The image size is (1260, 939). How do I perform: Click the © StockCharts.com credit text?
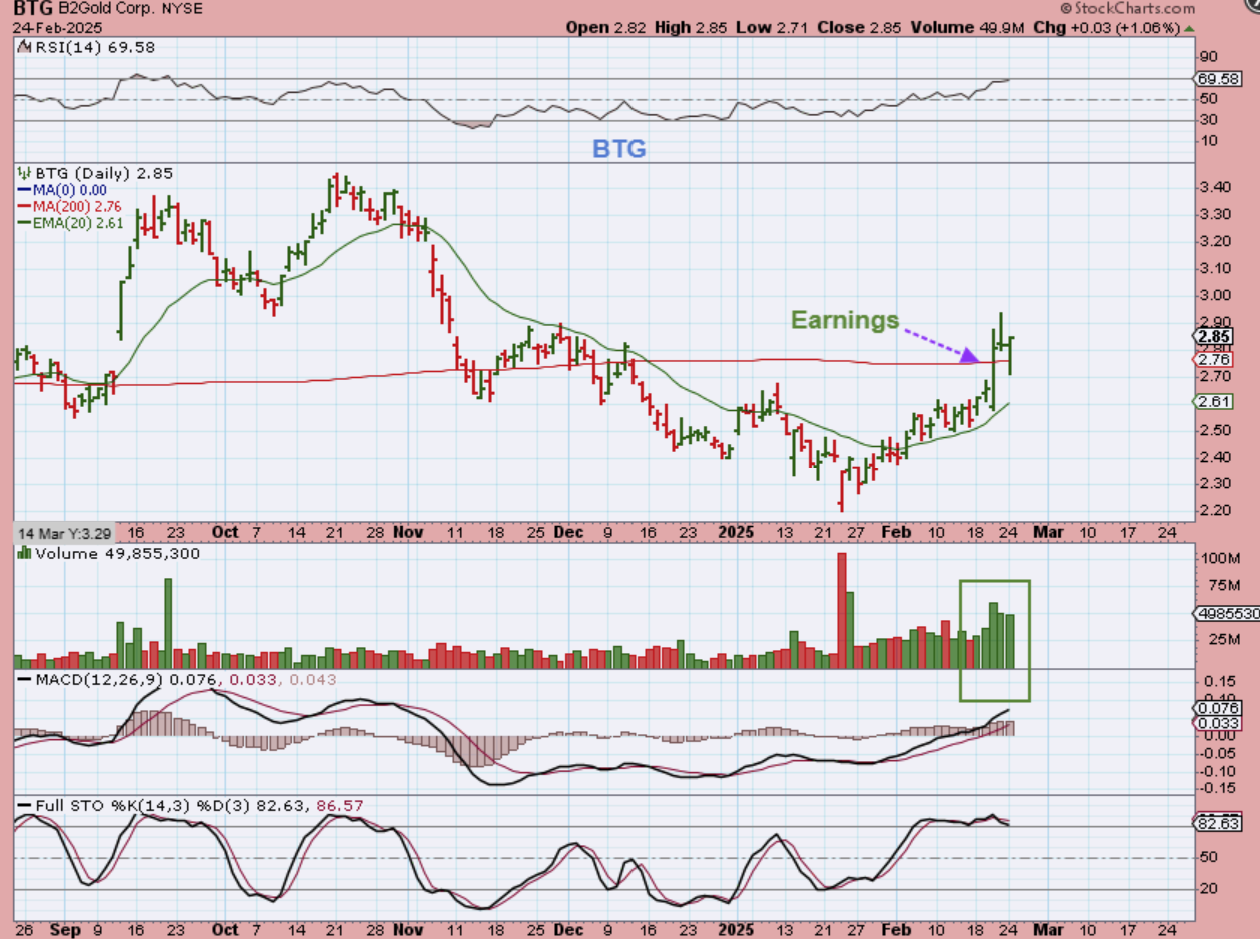point(1126,8)
